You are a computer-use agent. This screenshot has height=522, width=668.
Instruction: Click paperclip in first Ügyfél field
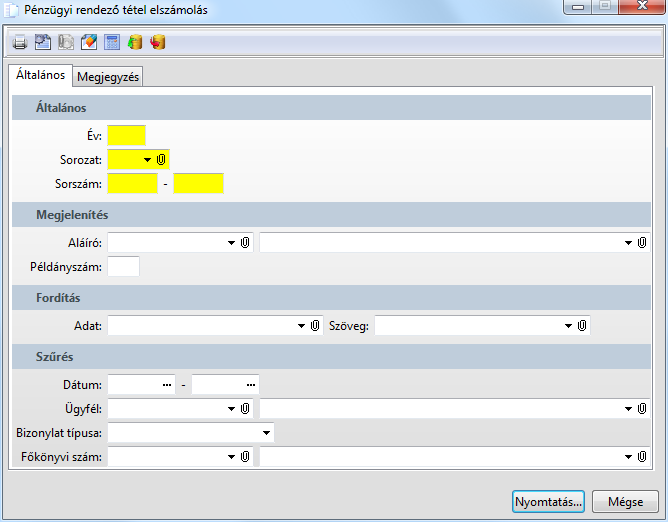coord(245,409)
